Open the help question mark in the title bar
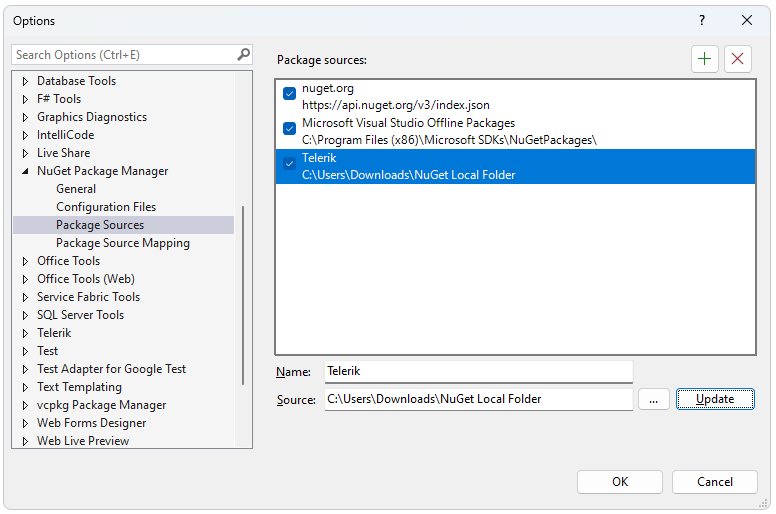Image resolution: width=776 pixels, height=514 pixels. [x=702, y=20]
